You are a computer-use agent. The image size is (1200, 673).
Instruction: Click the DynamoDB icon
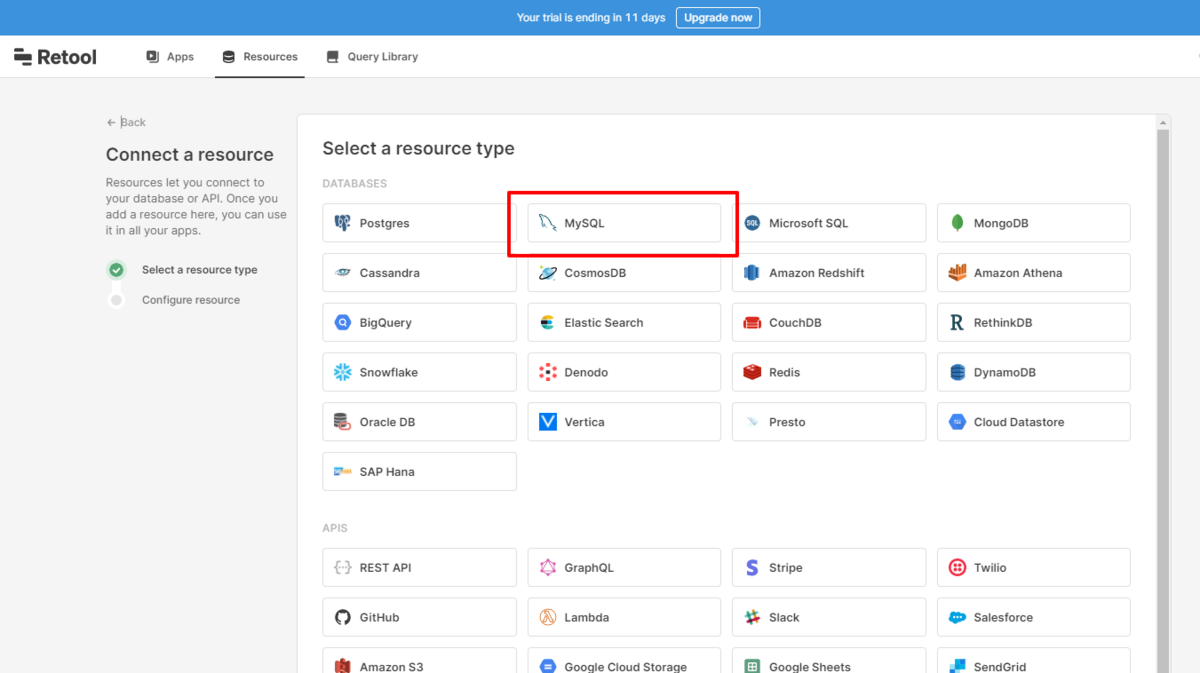pos(957,372)
